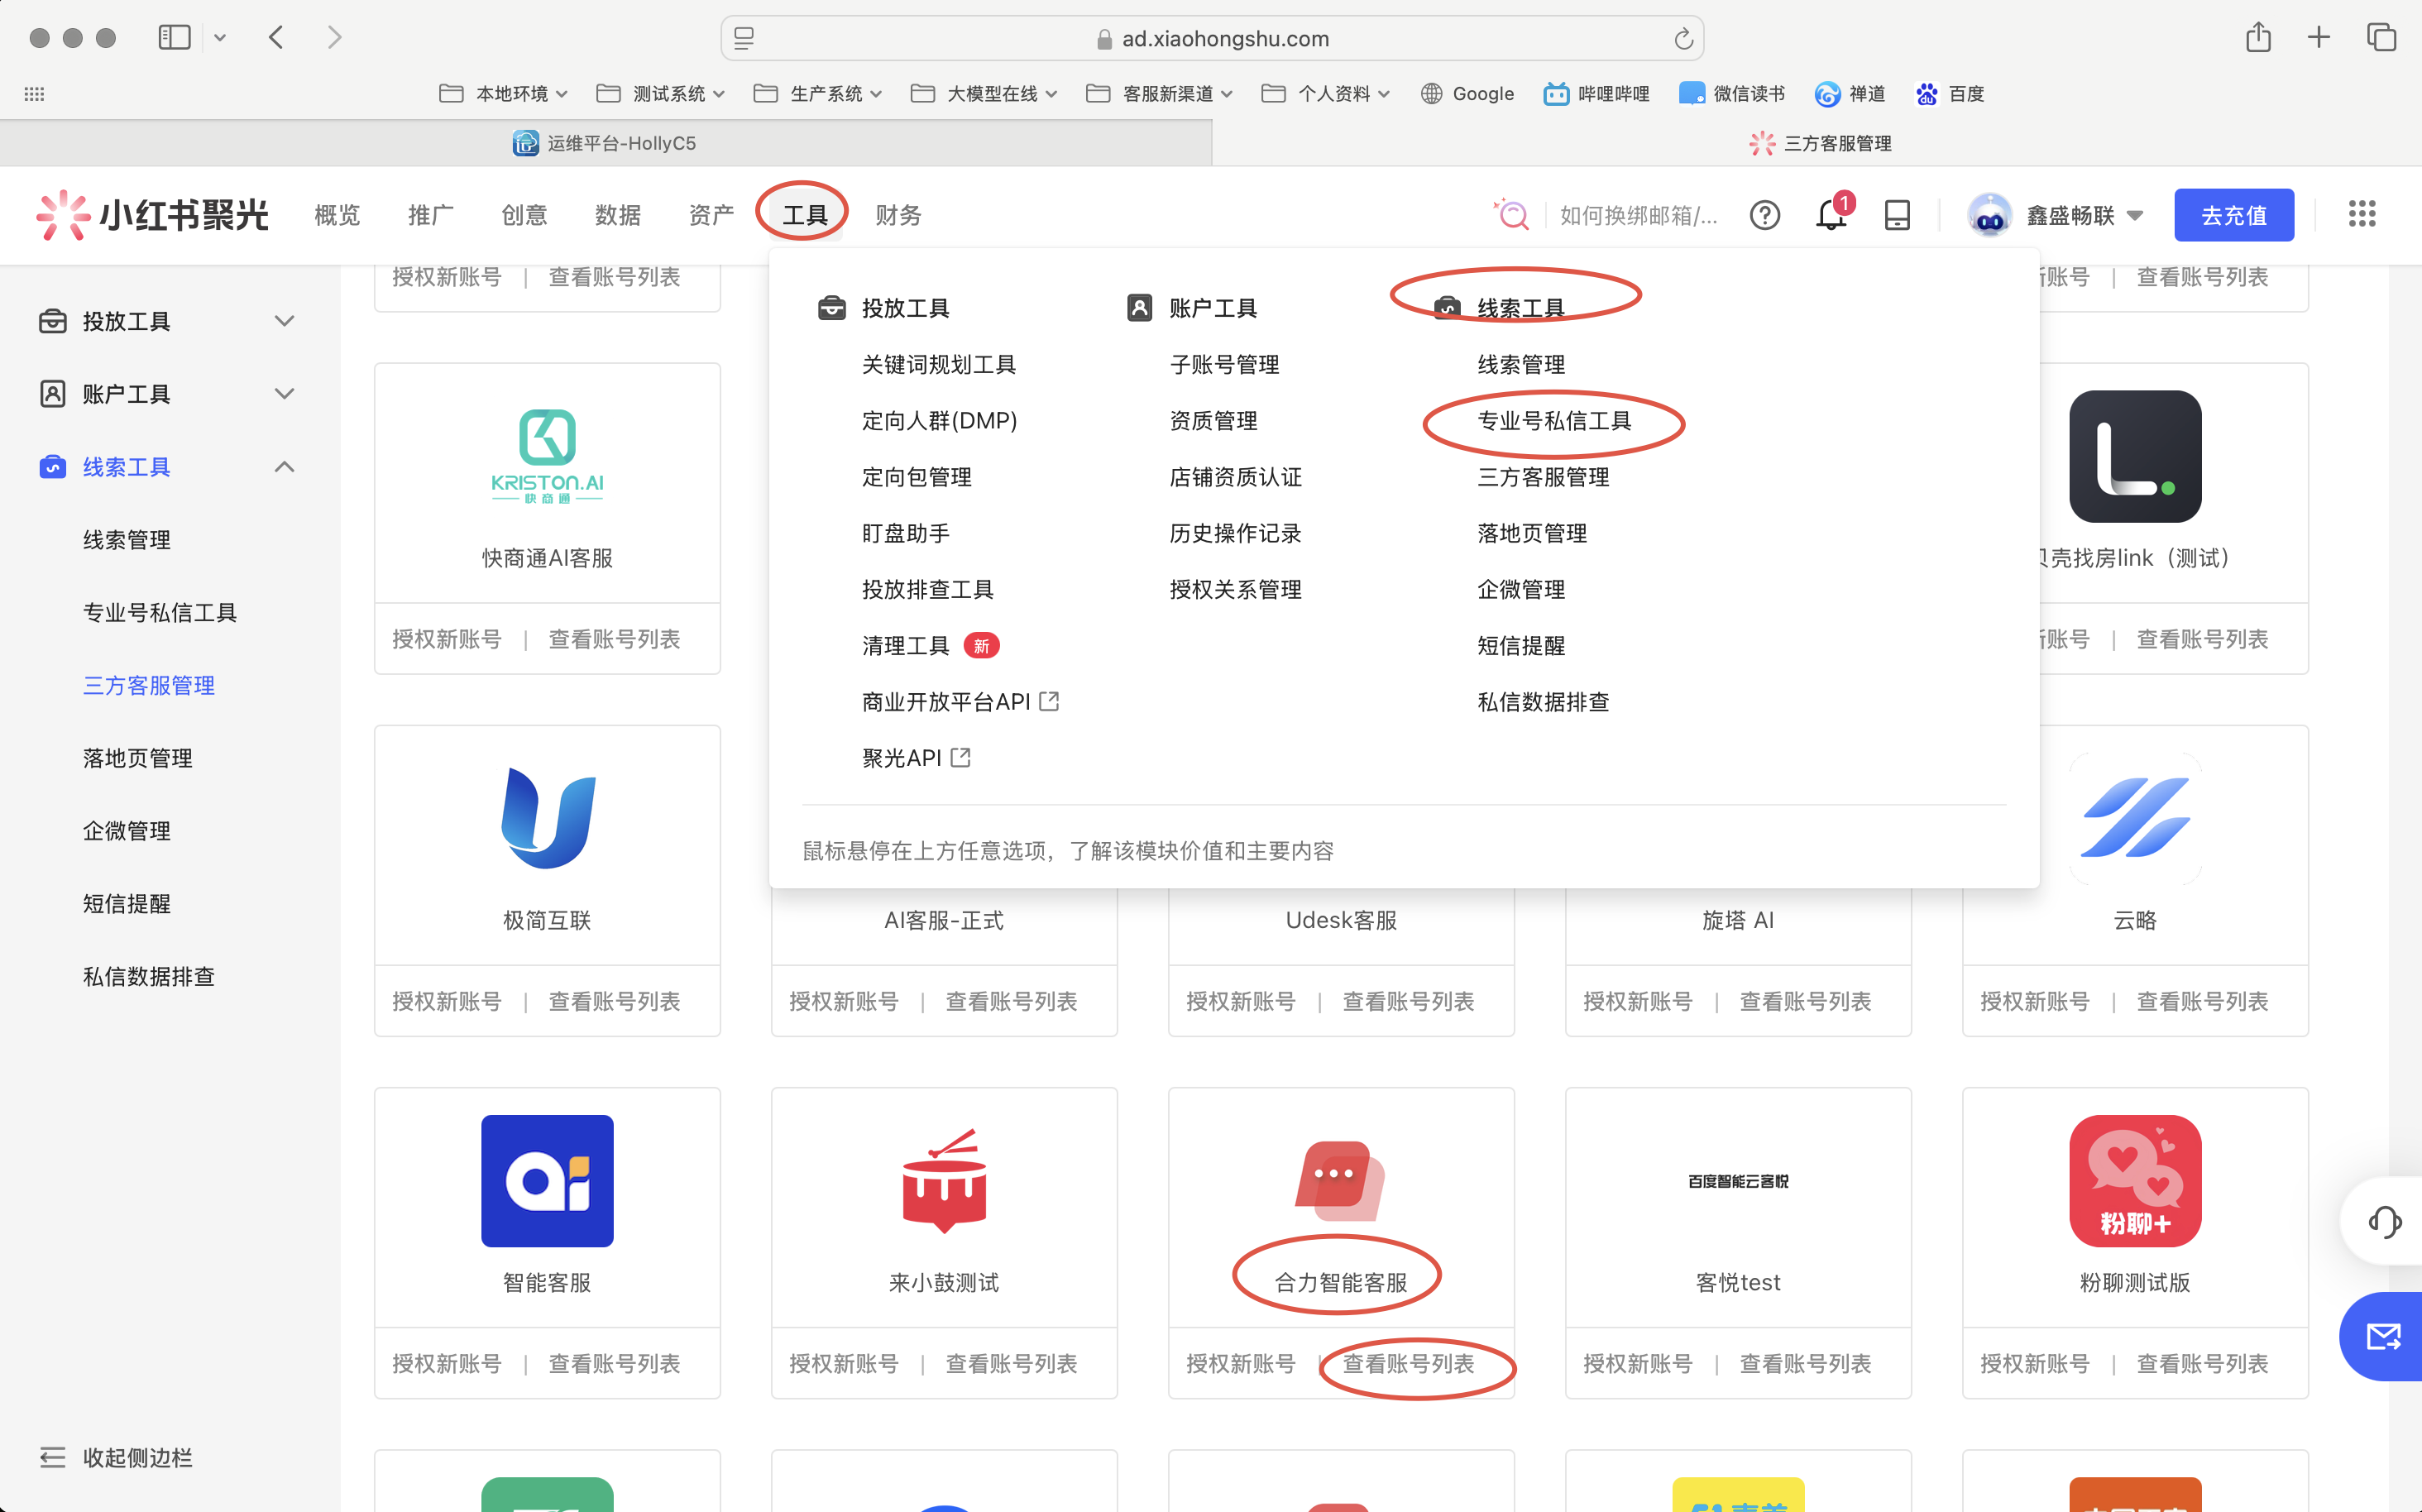
Task: Click the 合力智能客服 chat bubble logo
Action: point(1340,1180)
